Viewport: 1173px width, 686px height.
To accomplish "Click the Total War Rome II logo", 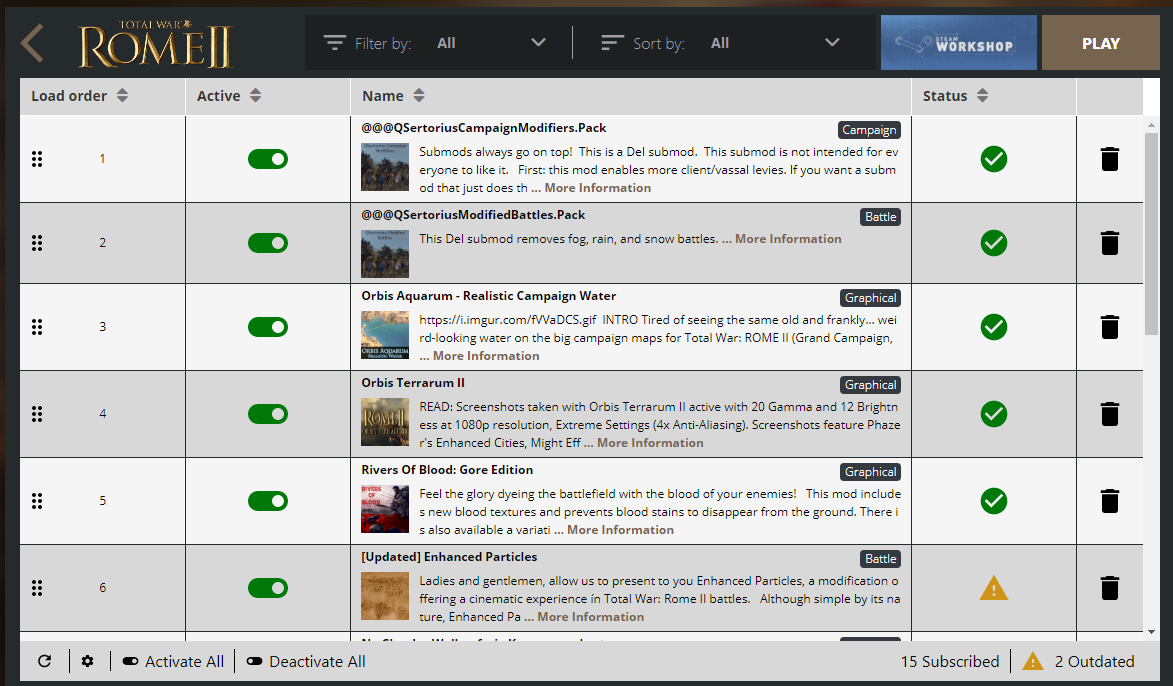I will click(x=156, y=44).
